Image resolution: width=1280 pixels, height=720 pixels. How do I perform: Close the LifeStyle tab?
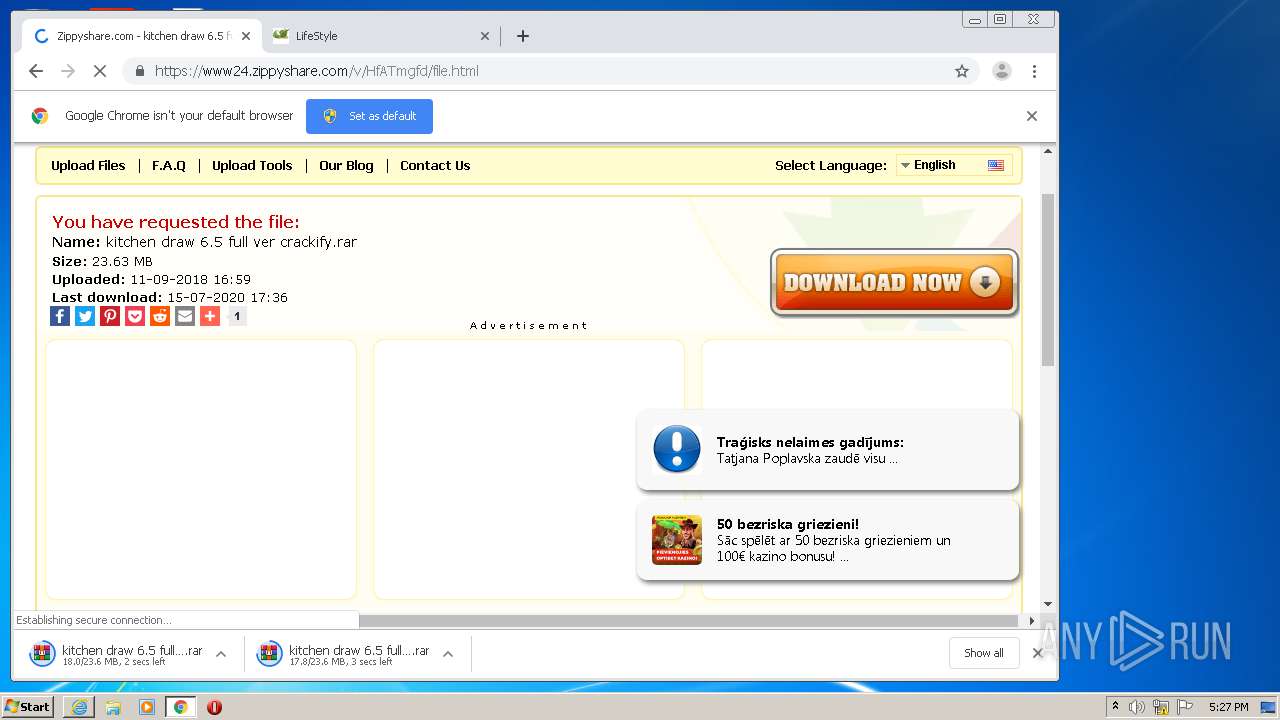click(485, 36)
